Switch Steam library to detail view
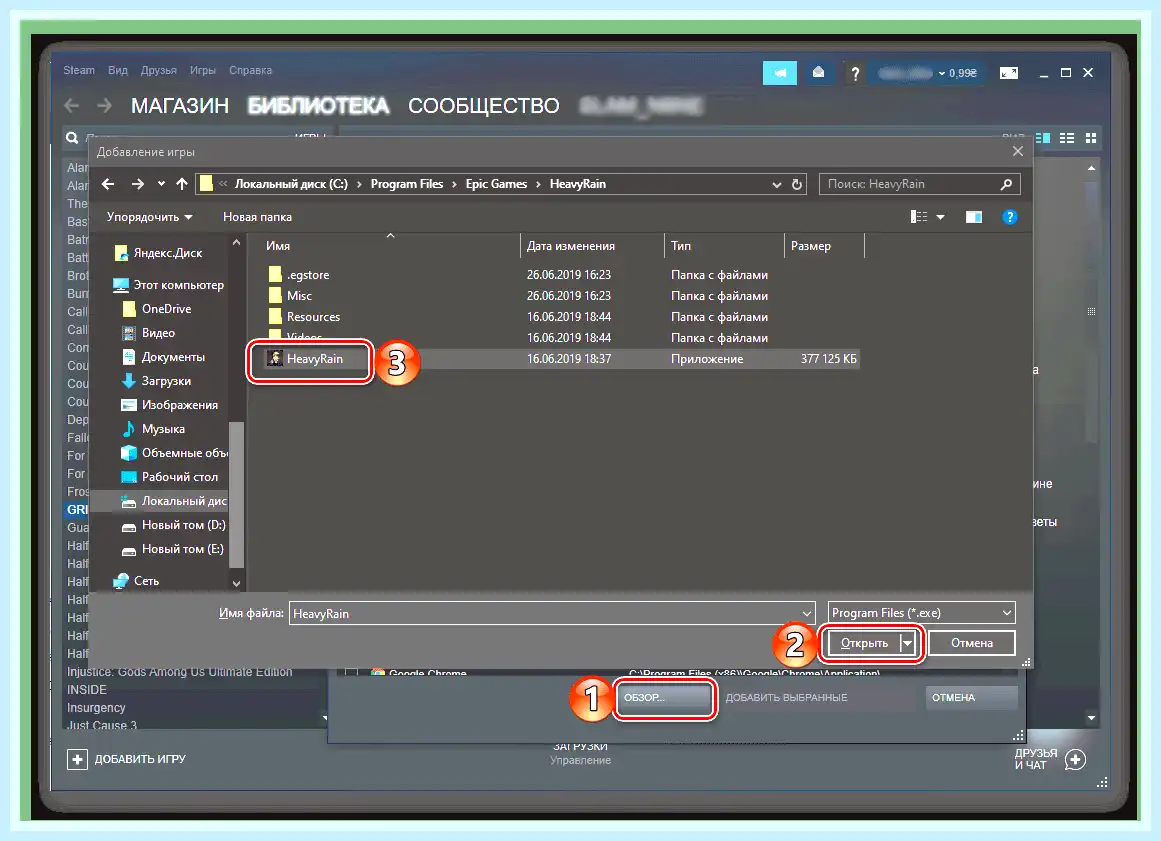Image resolution: width=1161 pixels, height=841 pixels. tap(1043, 138)
